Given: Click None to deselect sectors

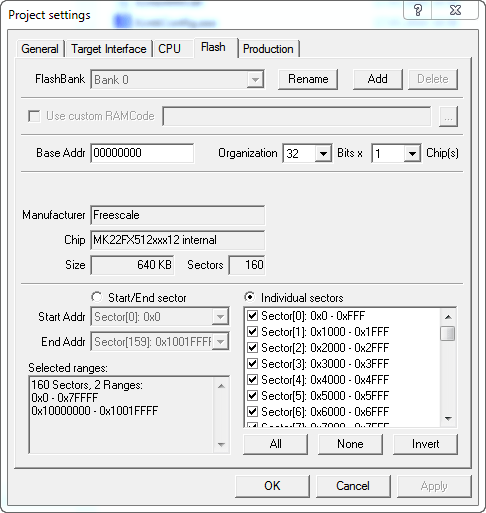Looking at the screenshot, I should pos(350,444).
